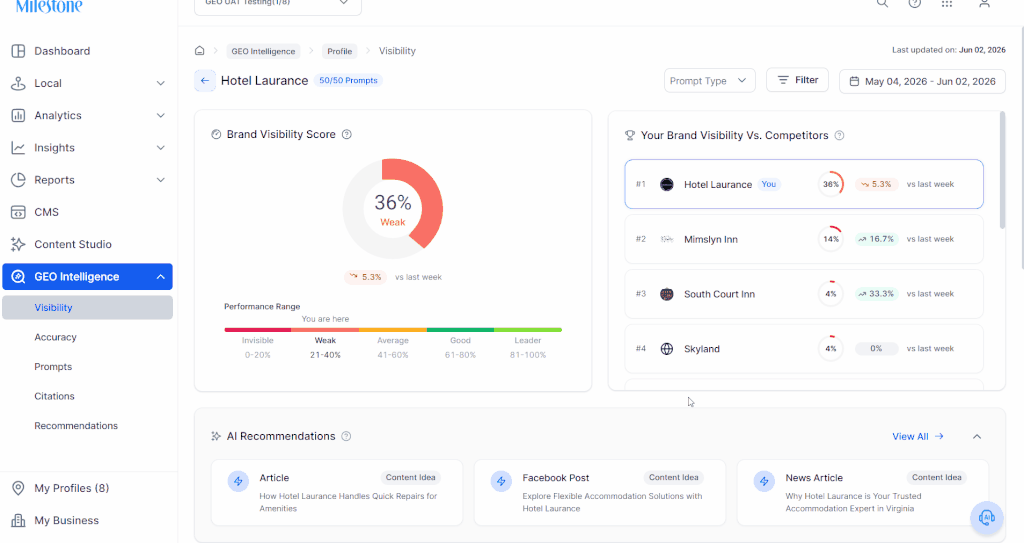Click info icon next to AI Recommendations

(346, 436)
